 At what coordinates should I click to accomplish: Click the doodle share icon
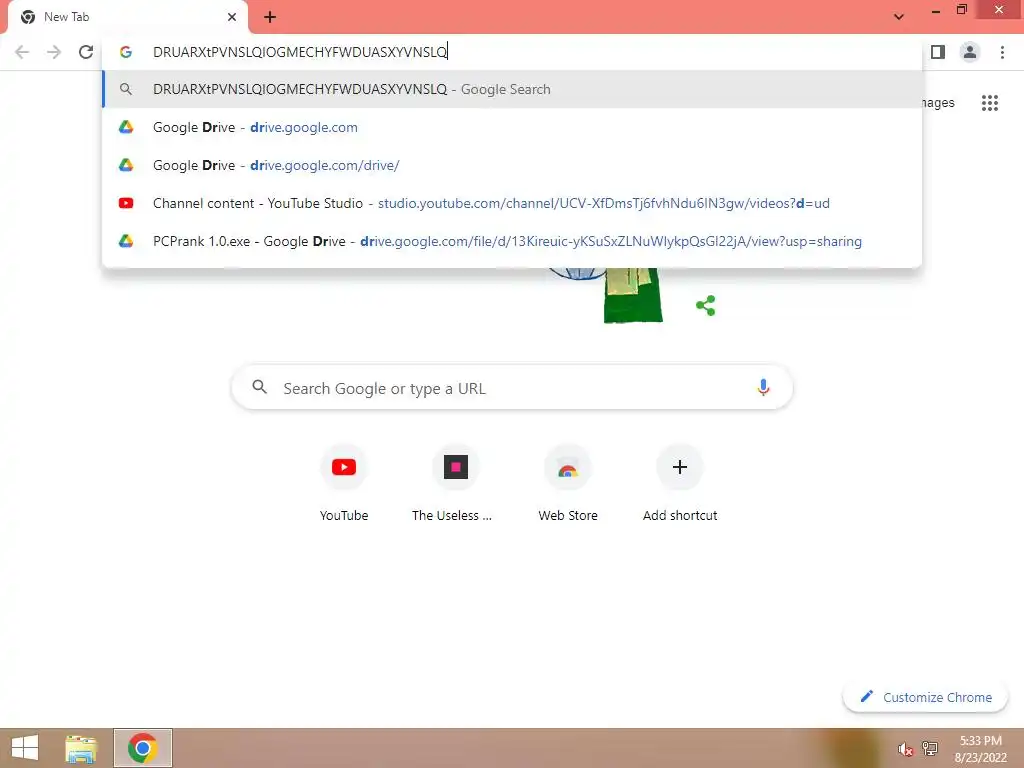[x=706, y=305]
